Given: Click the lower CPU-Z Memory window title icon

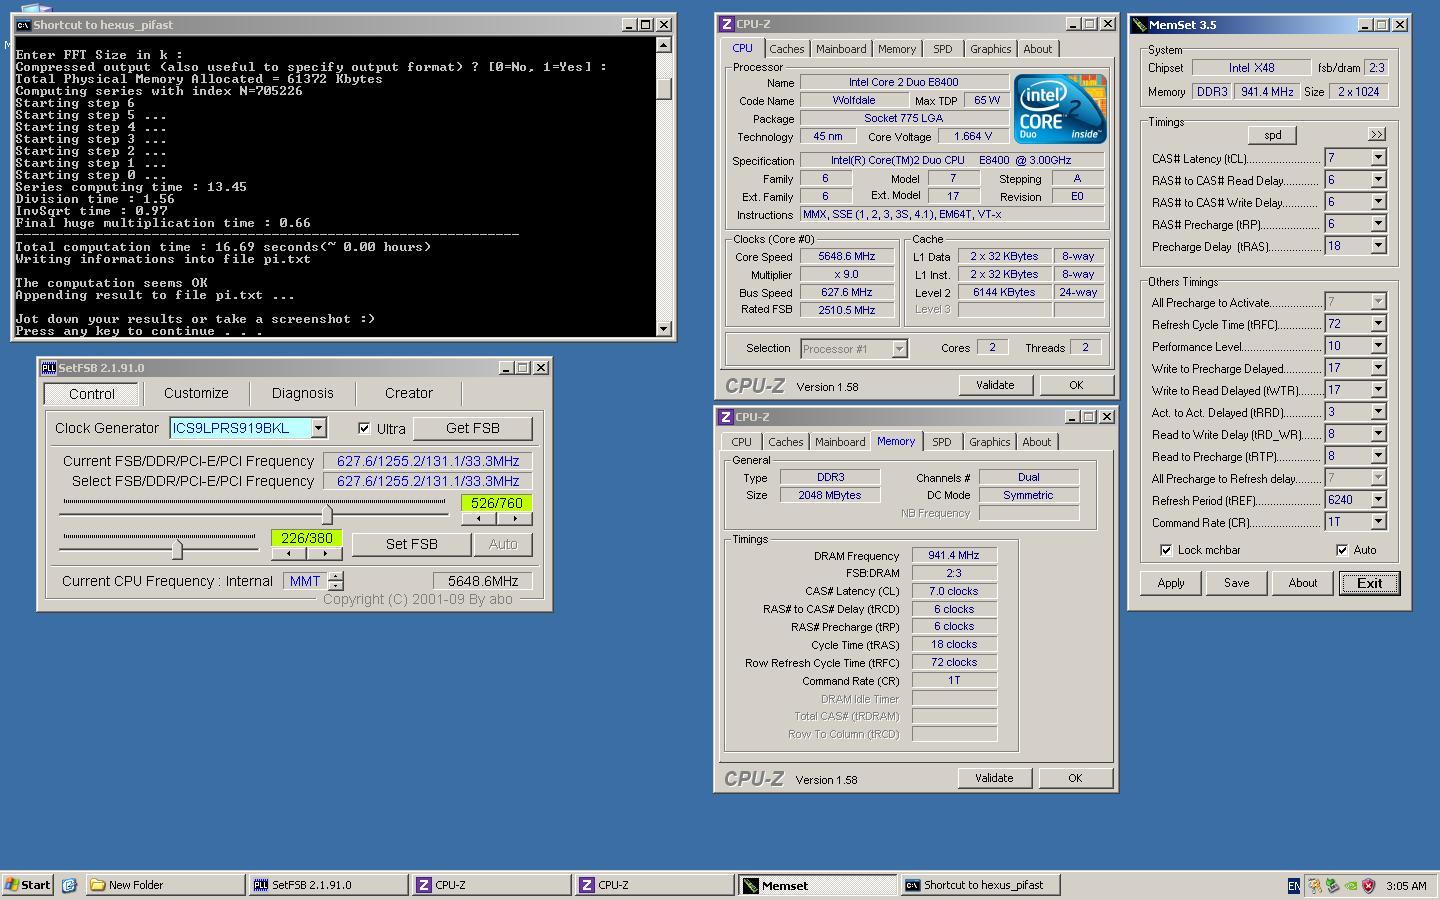Looking at the screenshot, I should (x=726, y=417).
